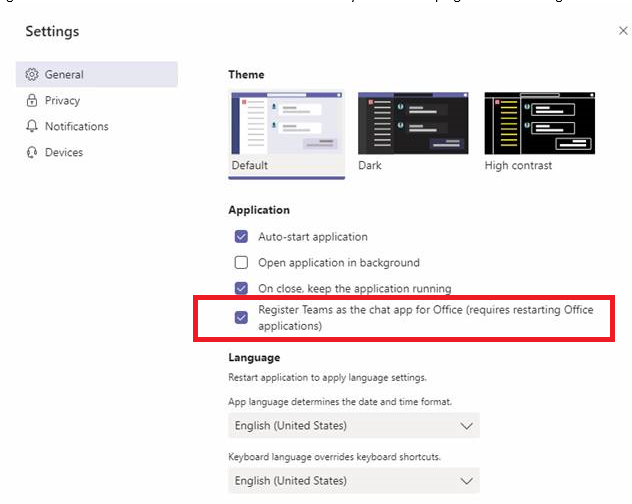Click the 'Default' theme label text
The width and height of the screenshot is (632, 504).
249,165
